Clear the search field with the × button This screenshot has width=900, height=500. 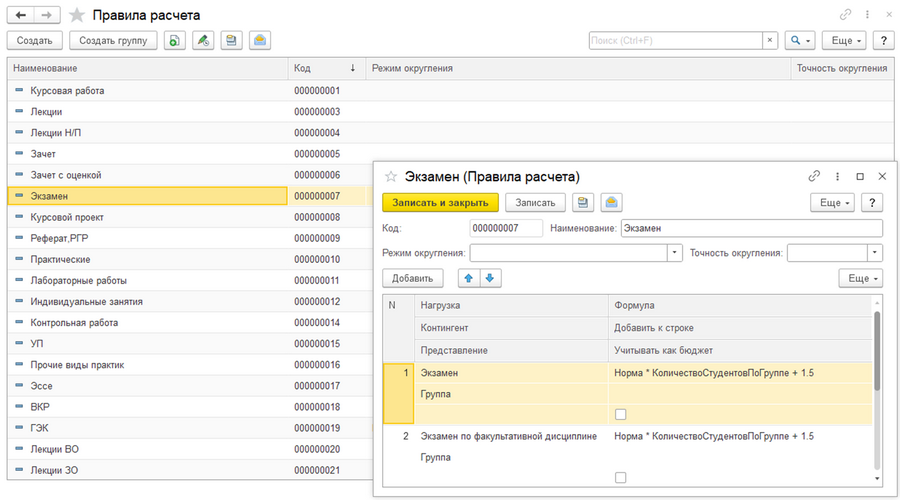[x=770, y=40]
